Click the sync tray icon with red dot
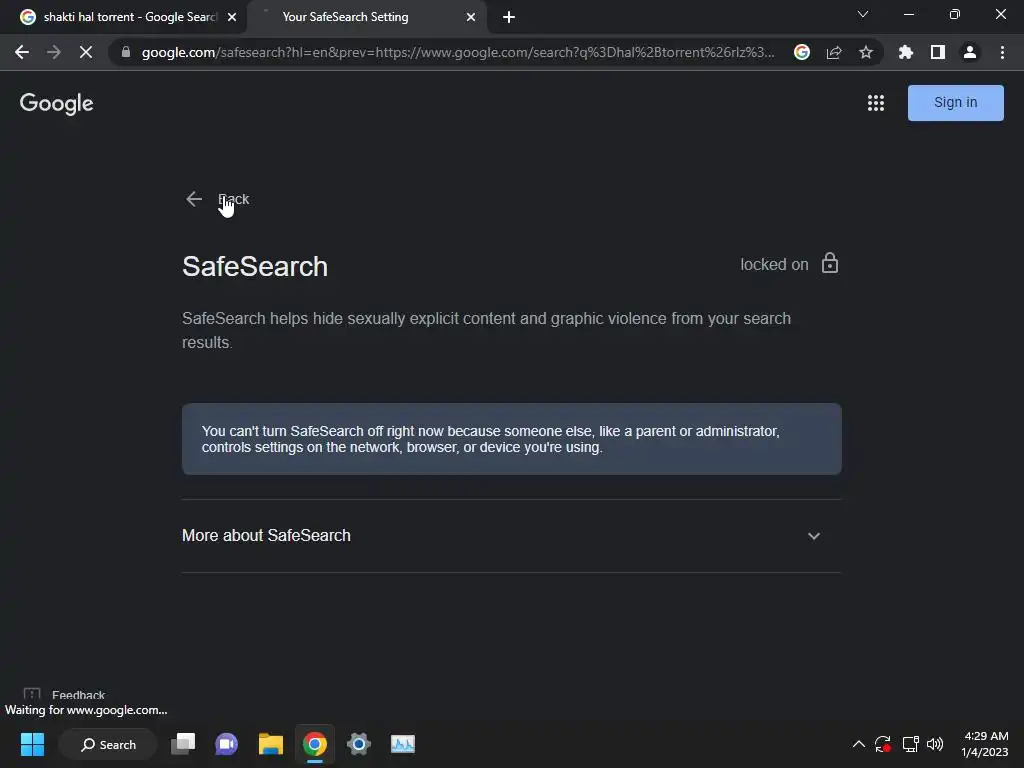This screenshot has height=768, width=1024. click(883, 744)
